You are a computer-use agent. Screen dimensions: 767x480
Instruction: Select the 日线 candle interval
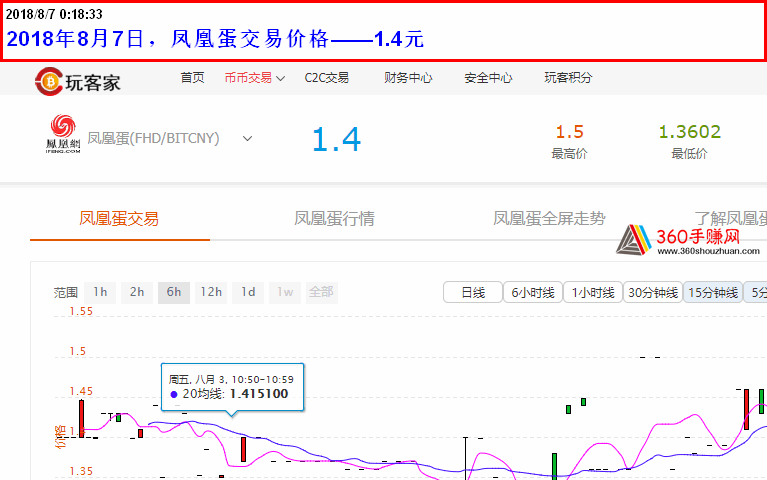(x=473, y=293)
